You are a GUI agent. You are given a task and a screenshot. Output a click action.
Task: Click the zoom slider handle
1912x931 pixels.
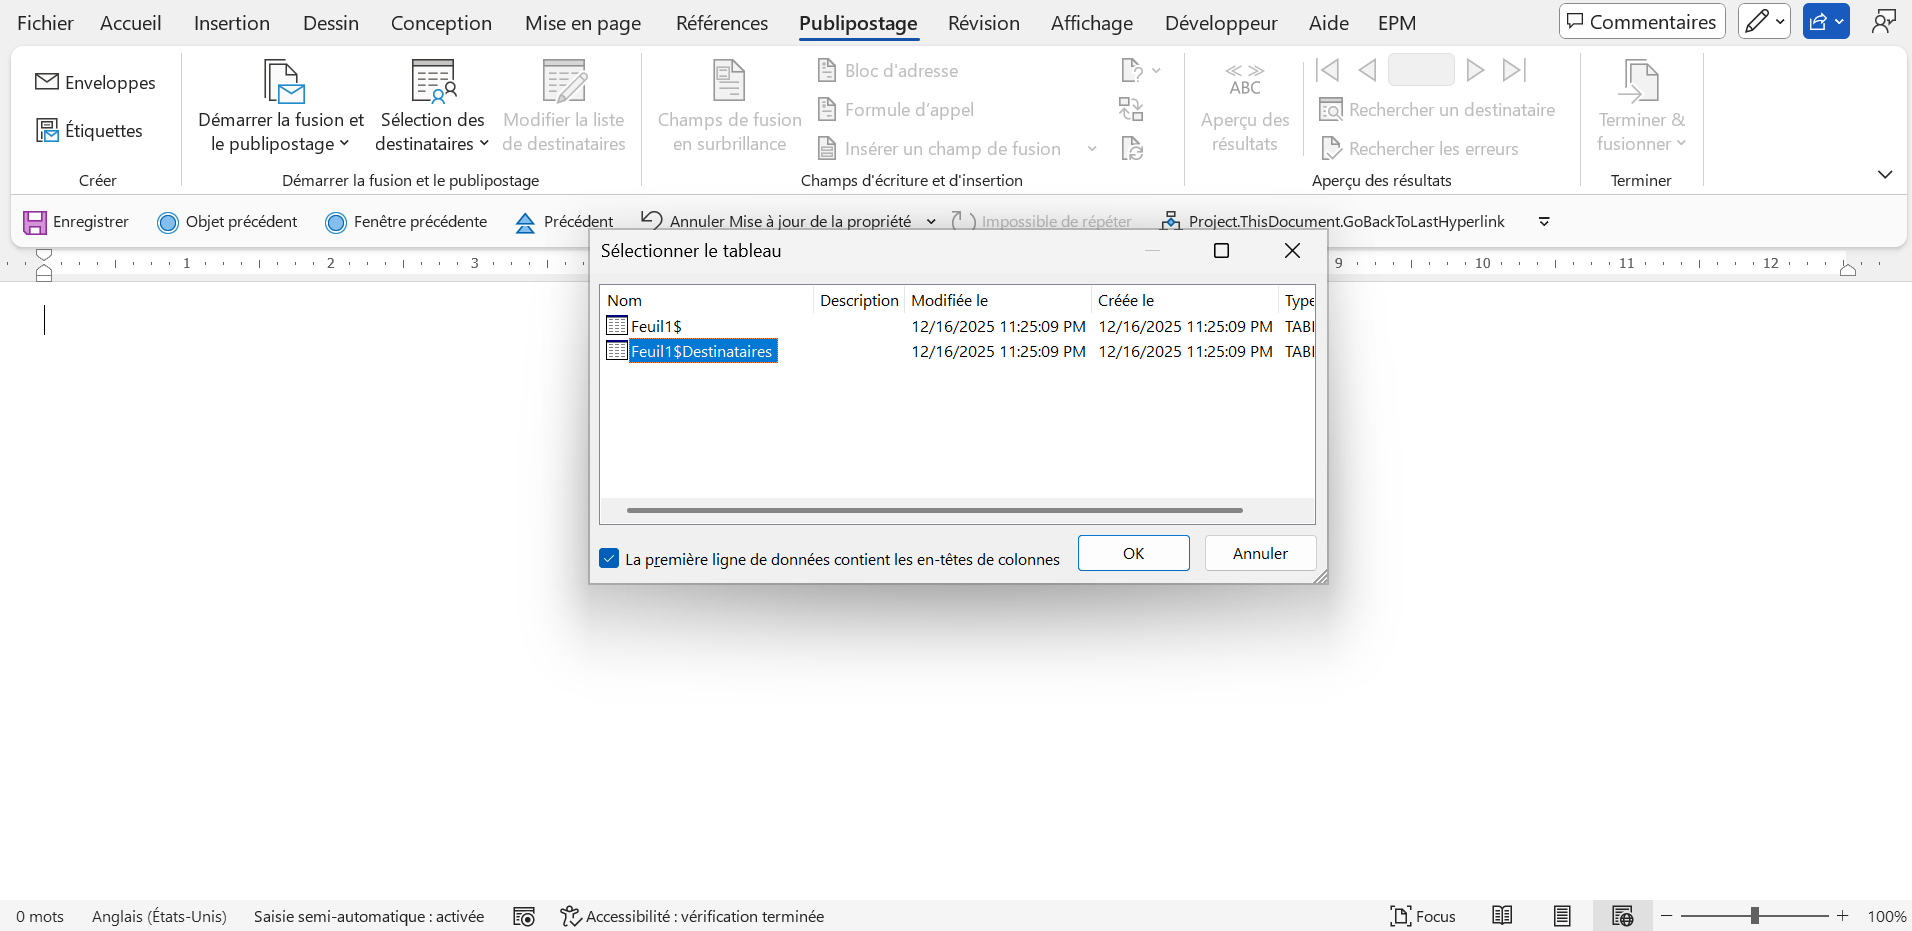1754,916
